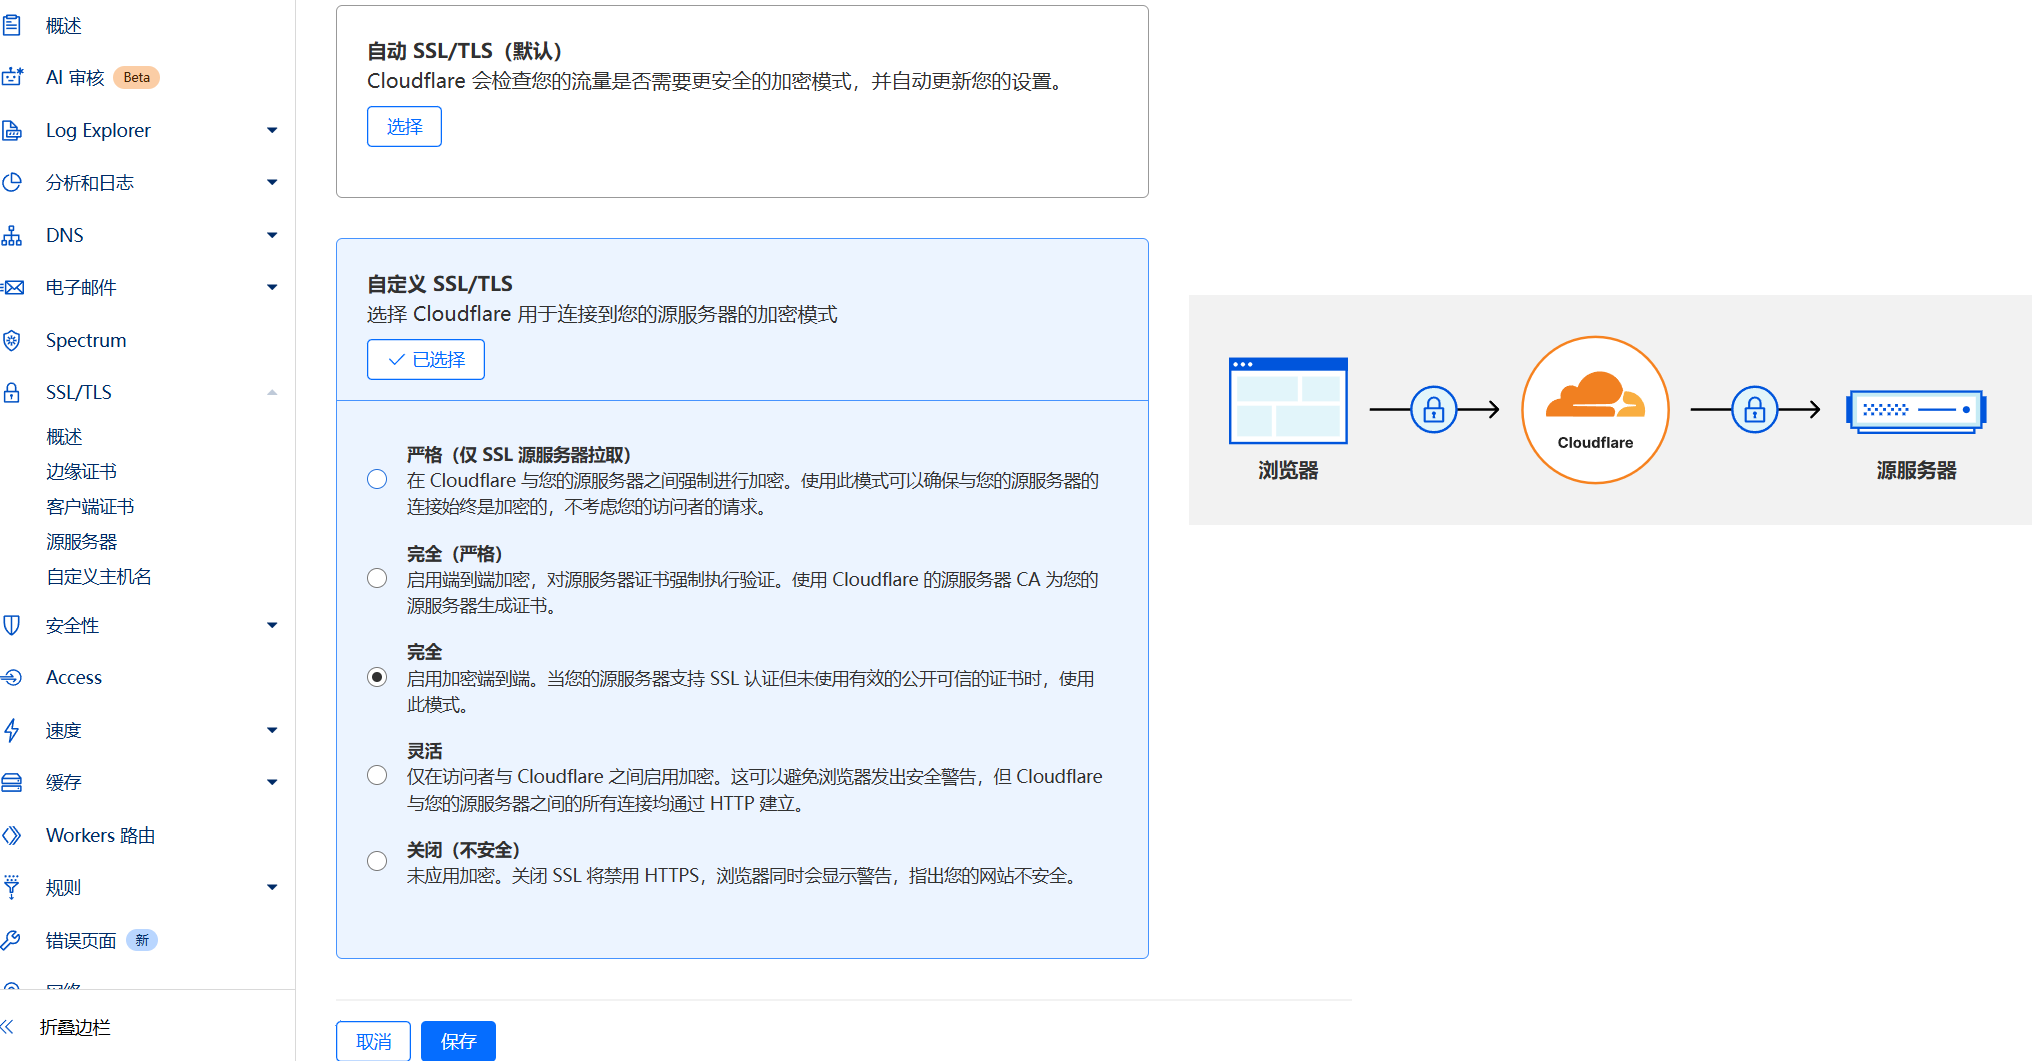2034x1061 pixels.
Task: Click the 浏览器 window diagram icon
Action: (x=1288, y=400)
